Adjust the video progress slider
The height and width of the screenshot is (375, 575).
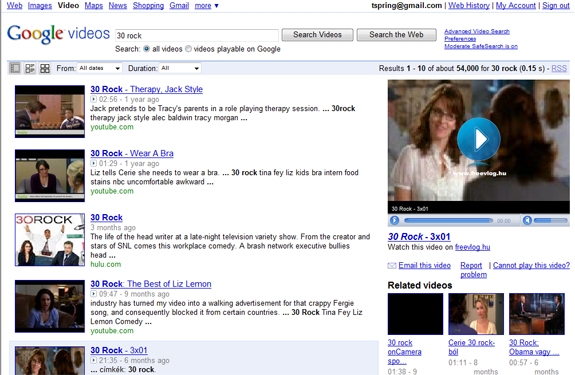448,221
